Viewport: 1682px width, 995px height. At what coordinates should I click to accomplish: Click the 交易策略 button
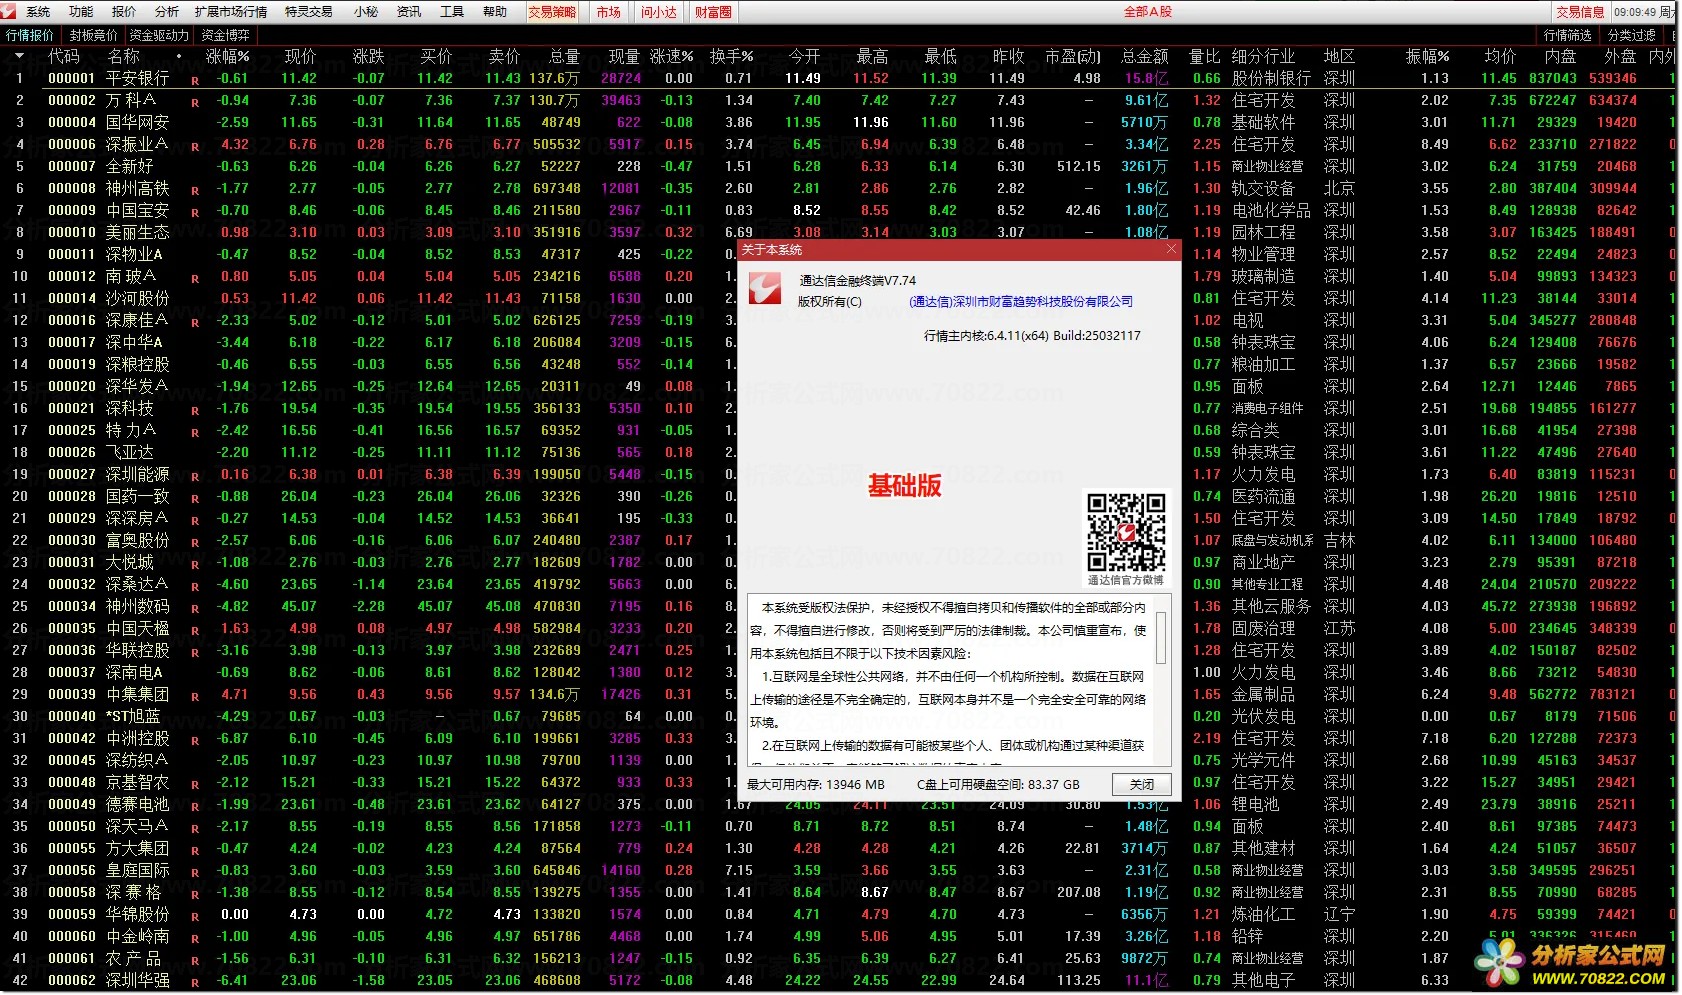(x=552, y=12)
